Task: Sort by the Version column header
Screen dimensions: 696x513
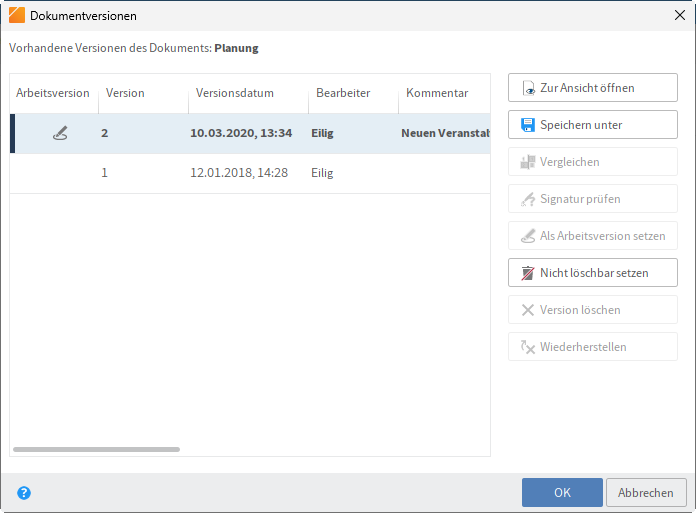Action: 126,93
